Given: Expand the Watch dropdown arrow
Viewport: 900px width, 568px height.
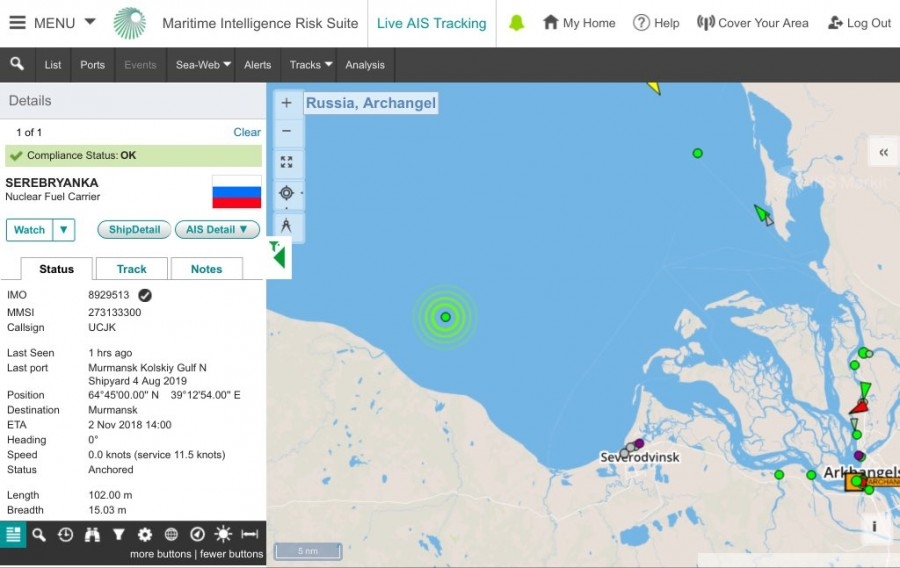Looking at the screenshot, I should (64, 230).
